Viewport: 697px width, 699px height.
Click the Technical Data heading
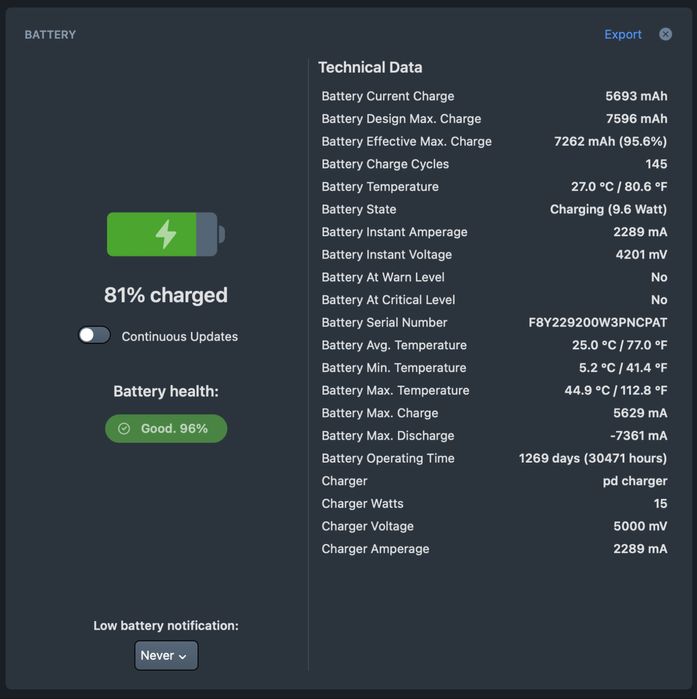point(370,67)
